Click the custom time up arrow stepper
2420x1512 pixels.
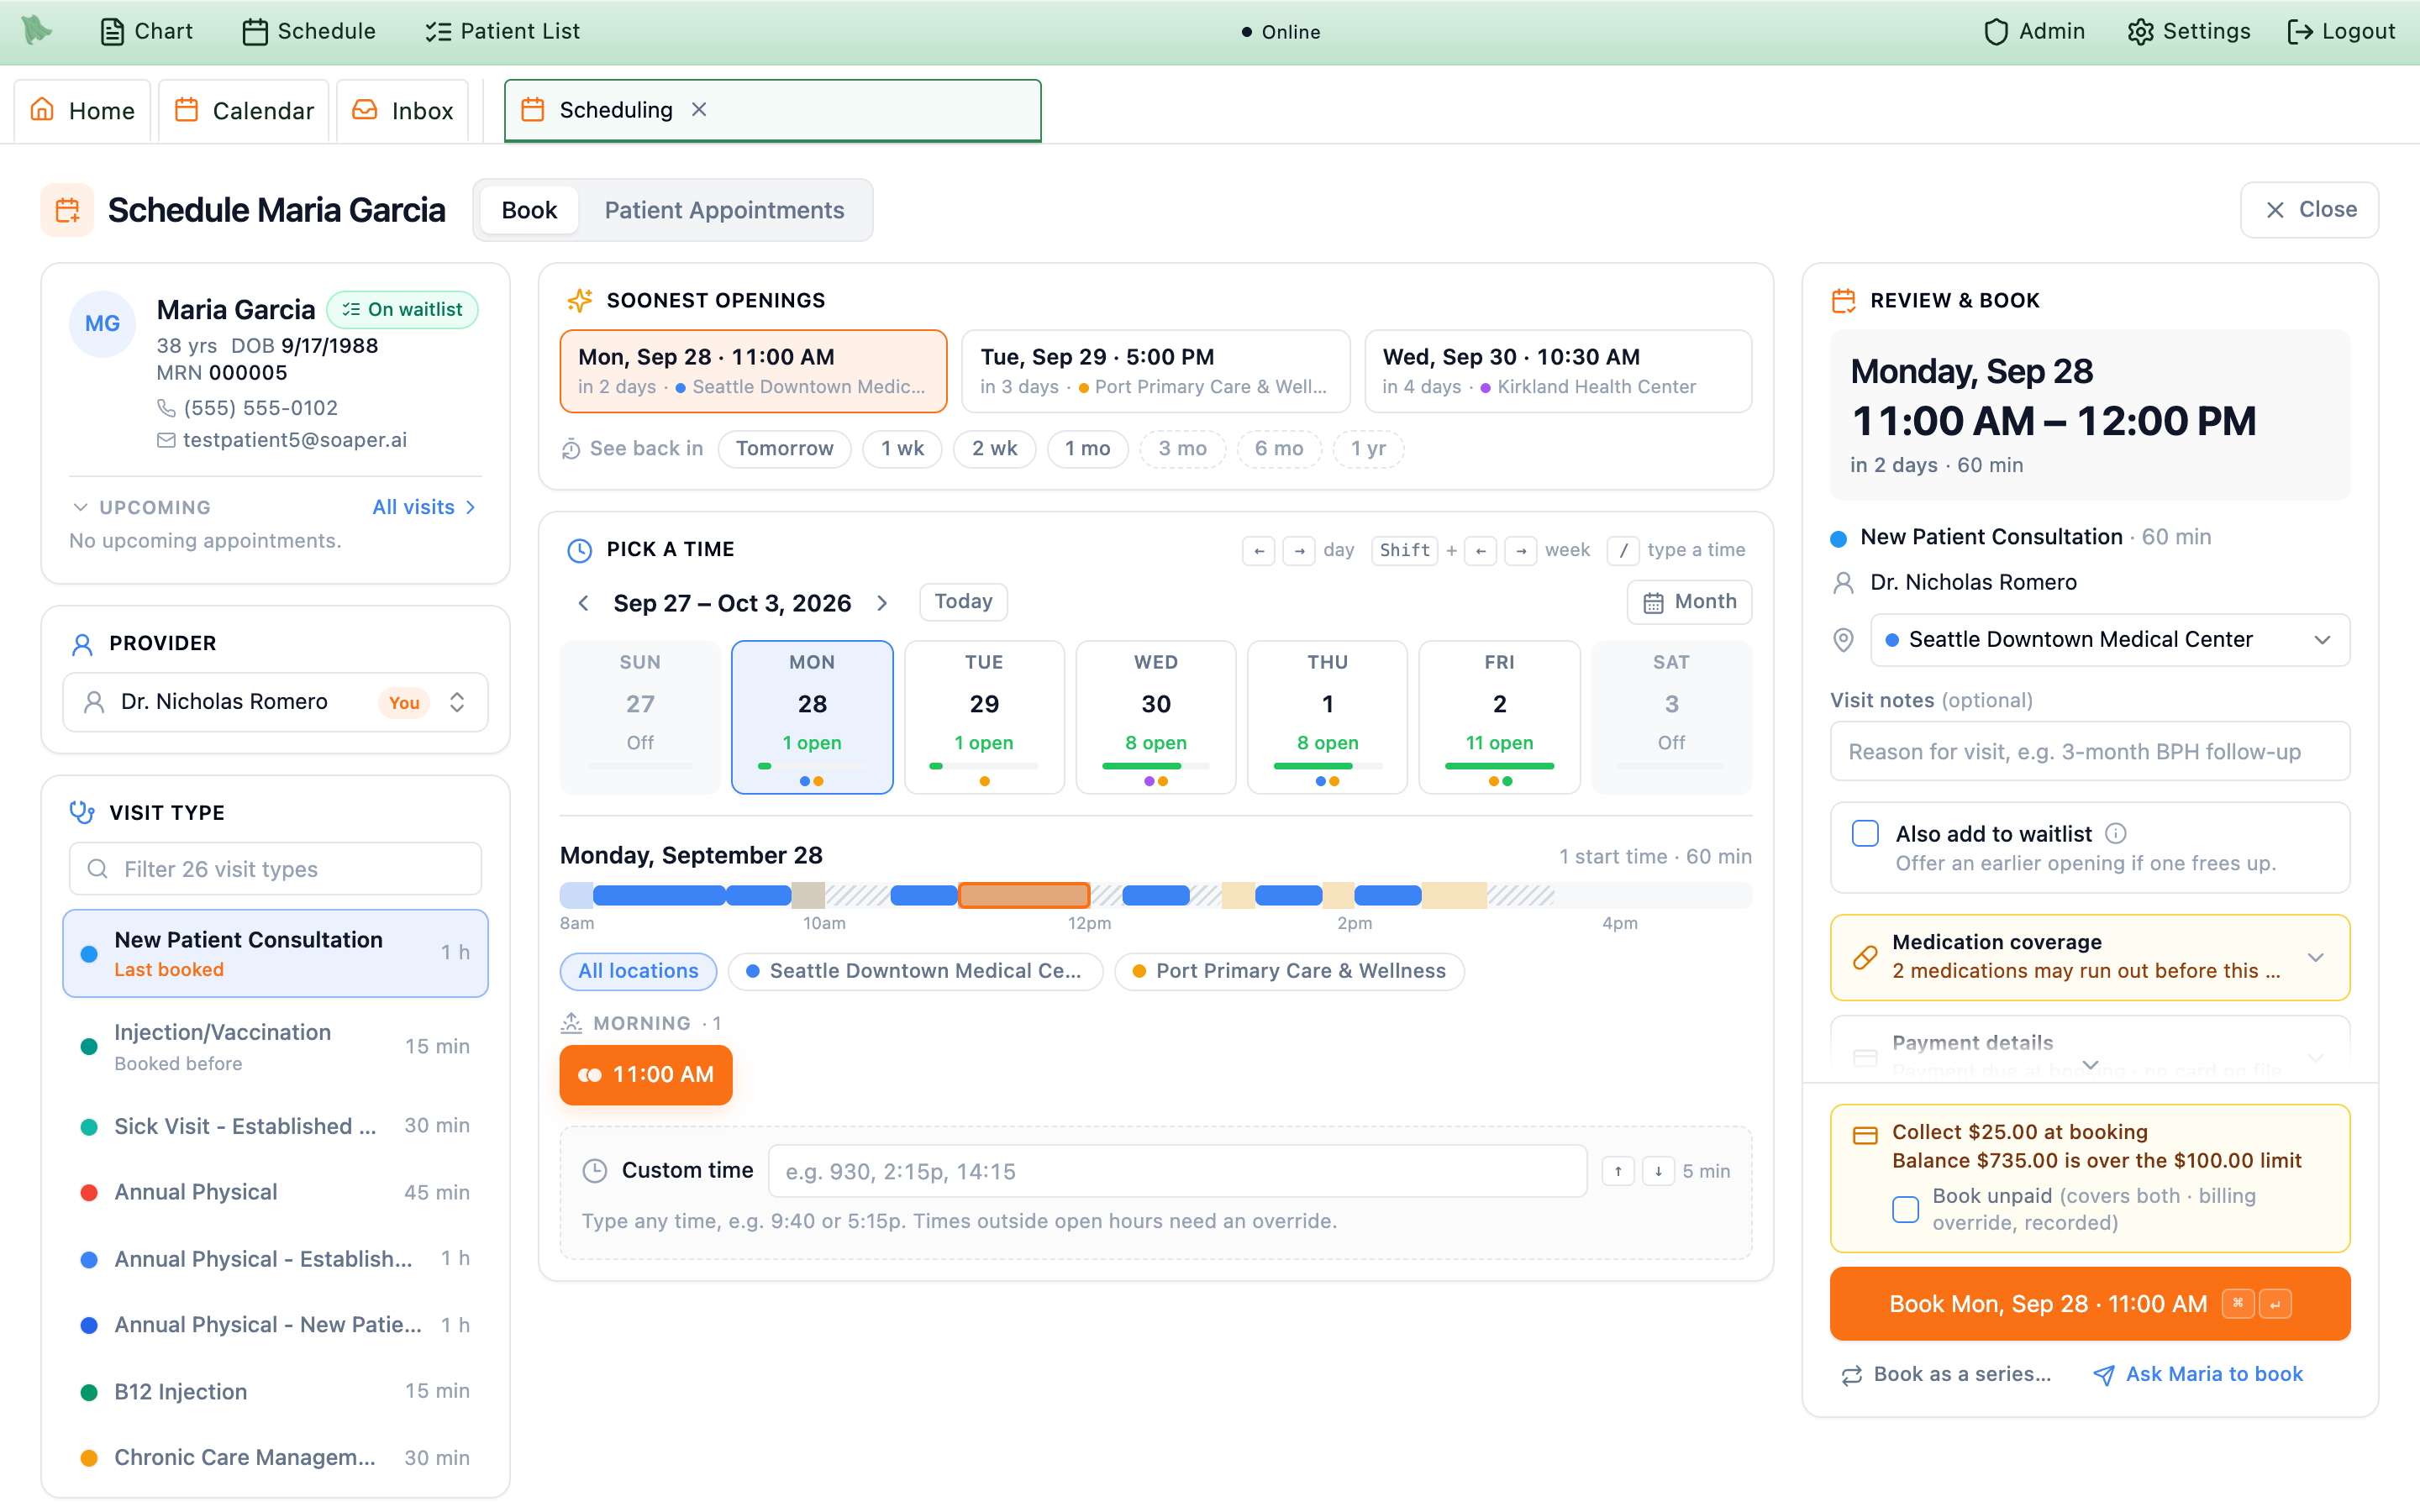(1618, 1171)
